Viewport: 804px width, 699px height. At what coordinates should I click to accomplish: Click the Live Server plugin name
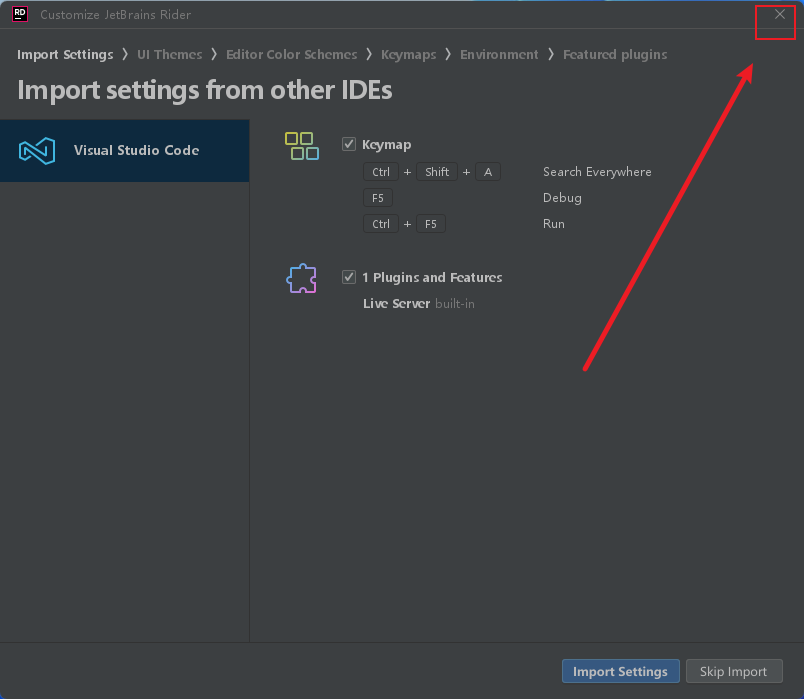(x=396, y=304)
